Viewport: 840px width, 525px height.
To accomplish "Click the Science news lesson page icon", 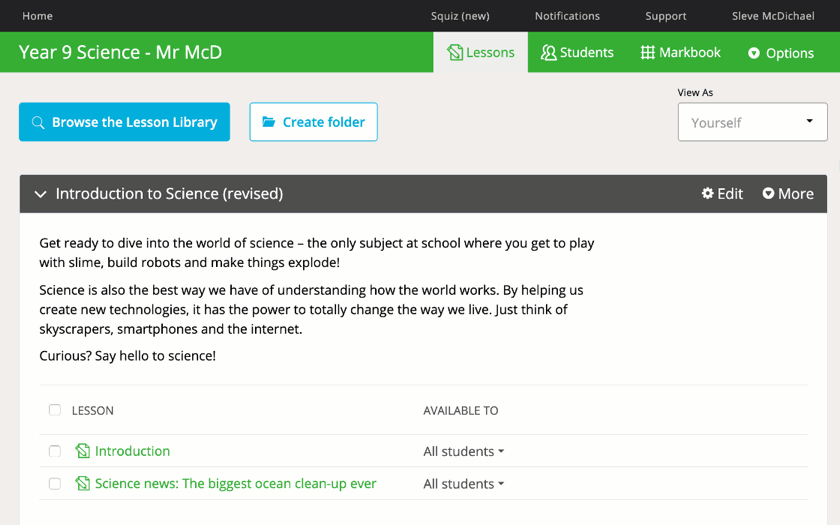I will click(82, 484).
